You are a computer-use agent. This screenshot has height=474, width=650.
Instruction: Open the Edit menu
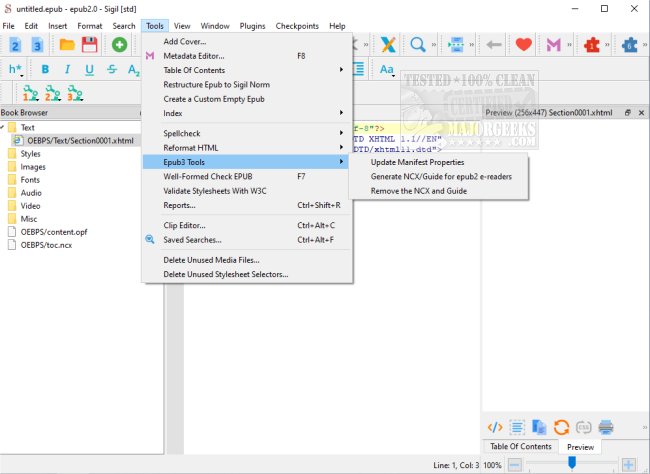[x=31, y=26]
